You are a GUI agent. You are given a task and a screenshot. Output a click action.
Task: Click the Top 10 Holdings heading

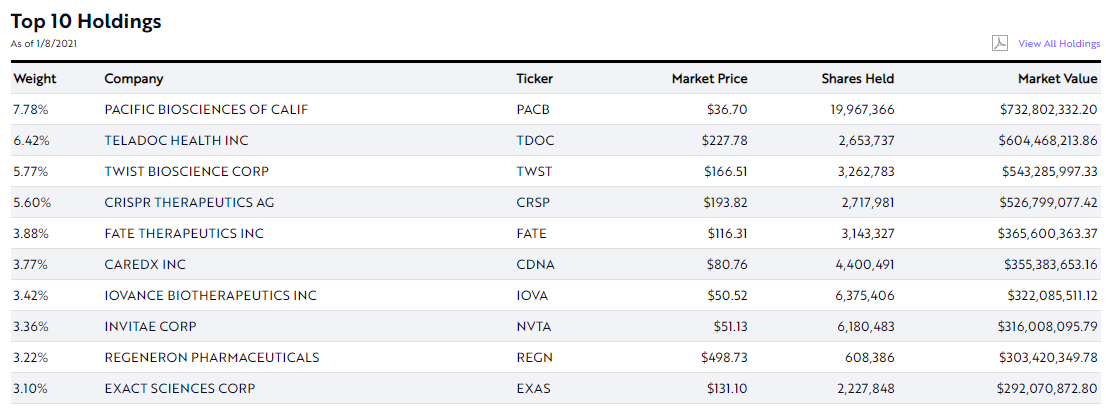point(86,21)
